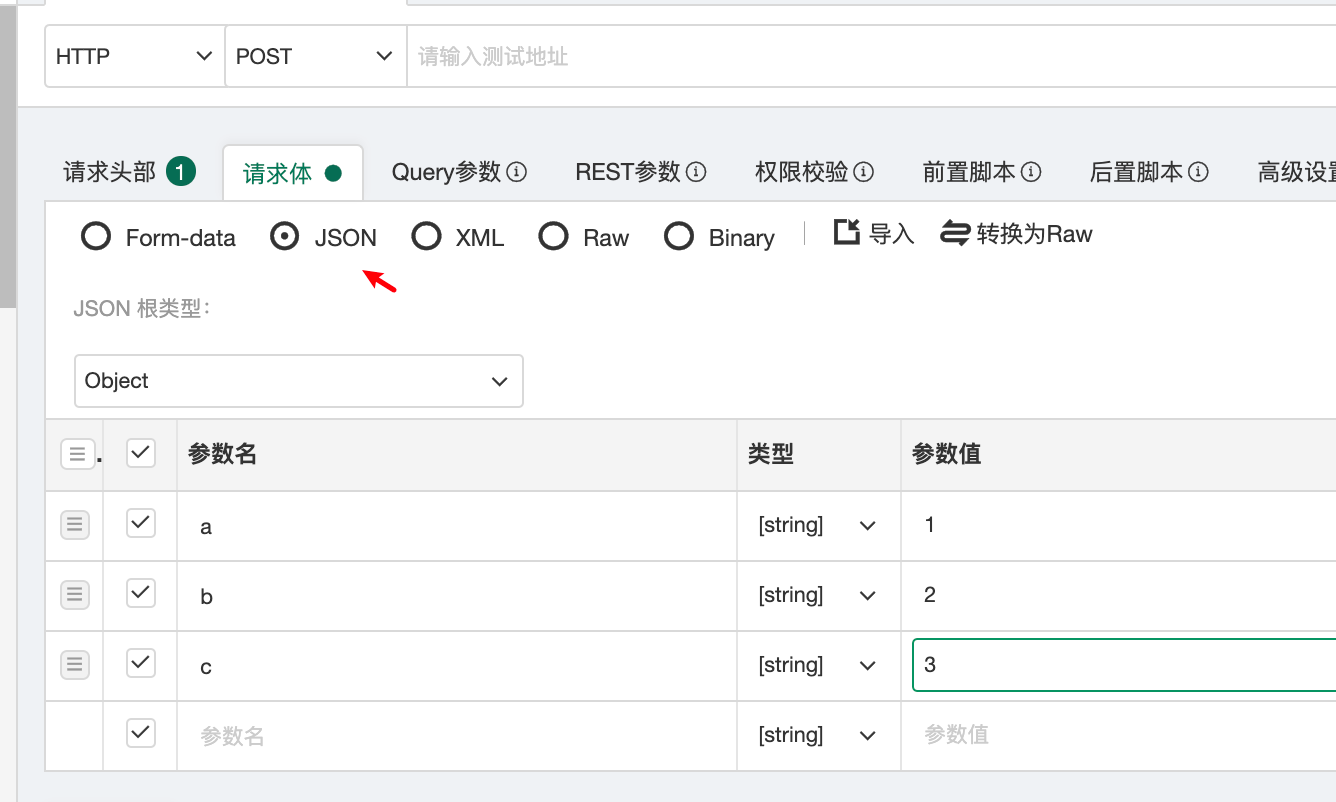Click the 转换为Raw swap arrows icon
1336x802 pixels.
(955, 234)
